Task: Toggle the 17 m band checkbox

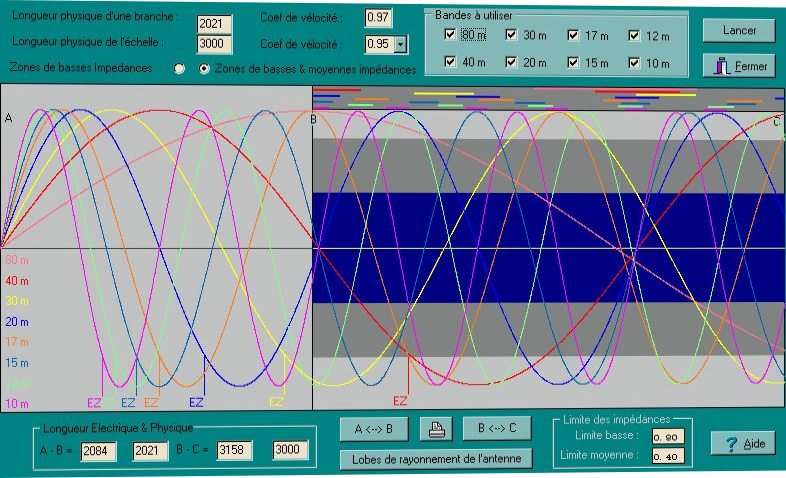Action: pos(573,35)
